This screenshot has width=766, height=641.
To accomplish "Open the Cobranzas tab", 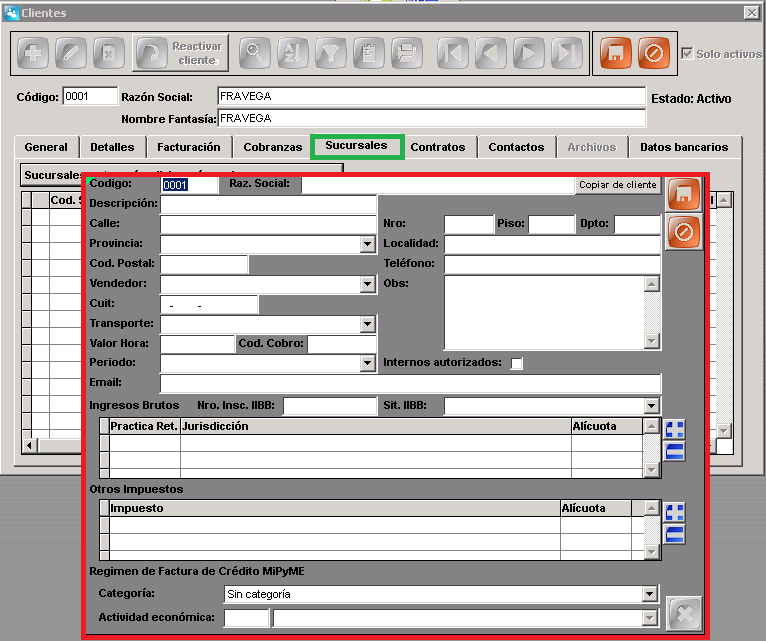I will (273, 147).
